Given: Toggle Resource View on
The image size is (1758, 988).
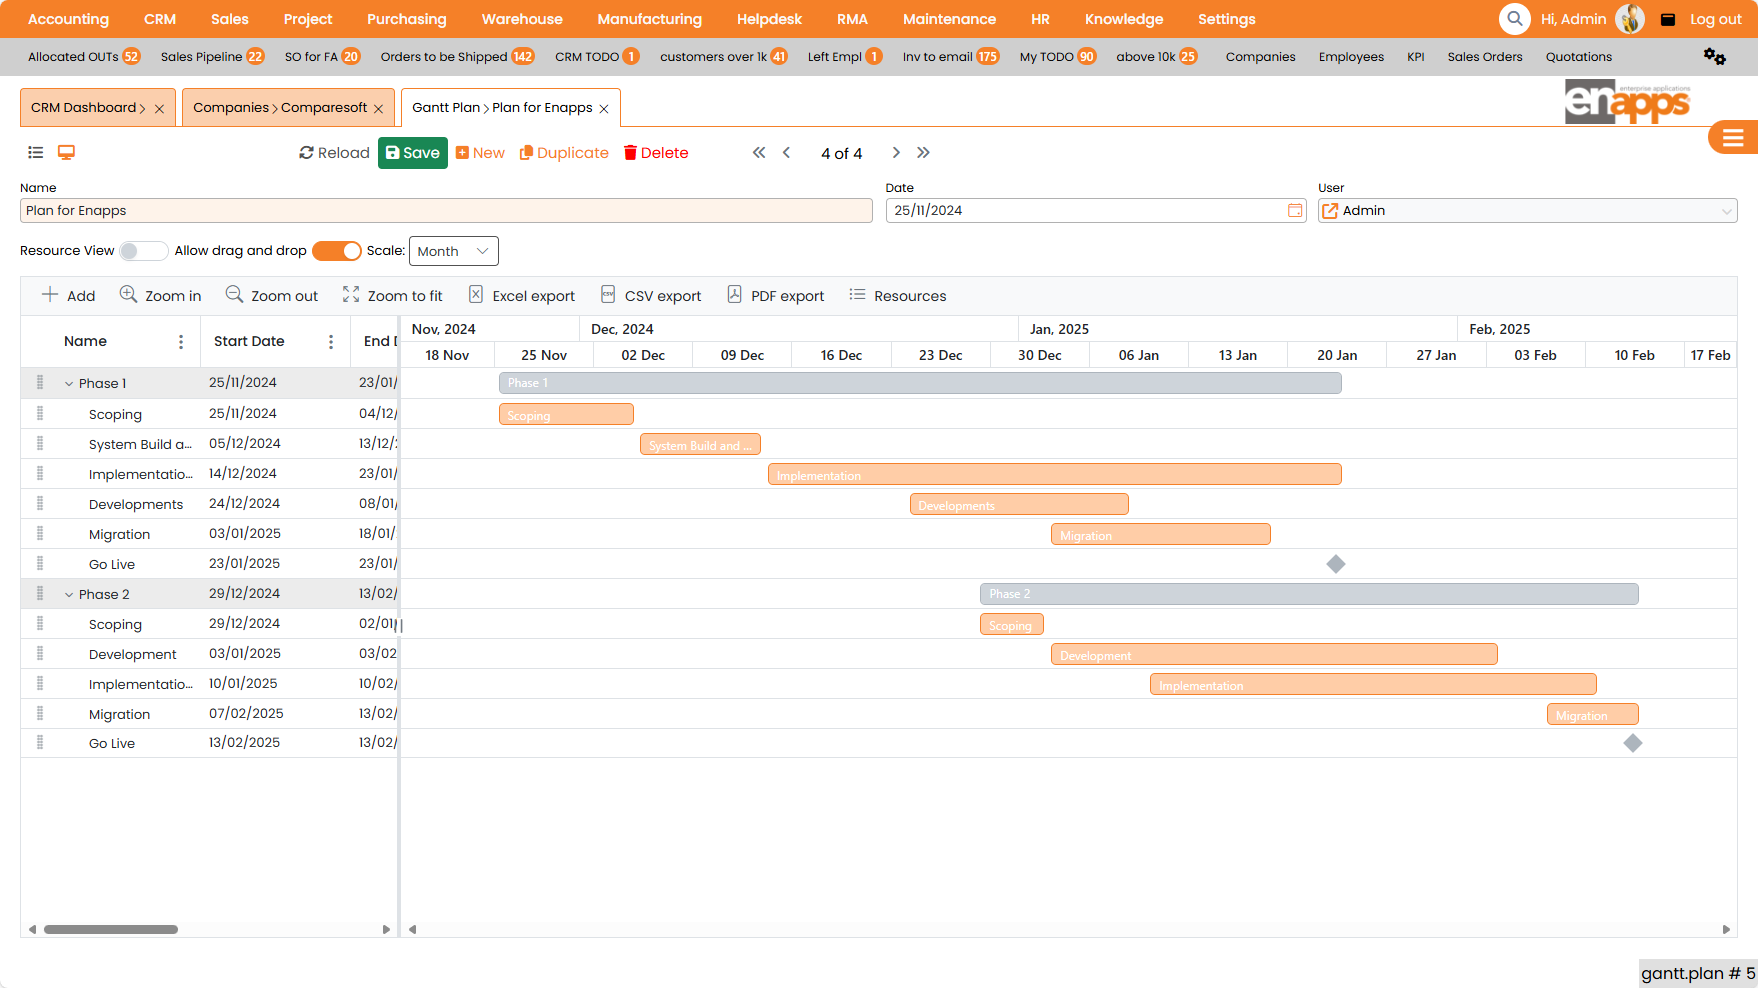Looking at the screenshot, I should click(x=143, y=250).
